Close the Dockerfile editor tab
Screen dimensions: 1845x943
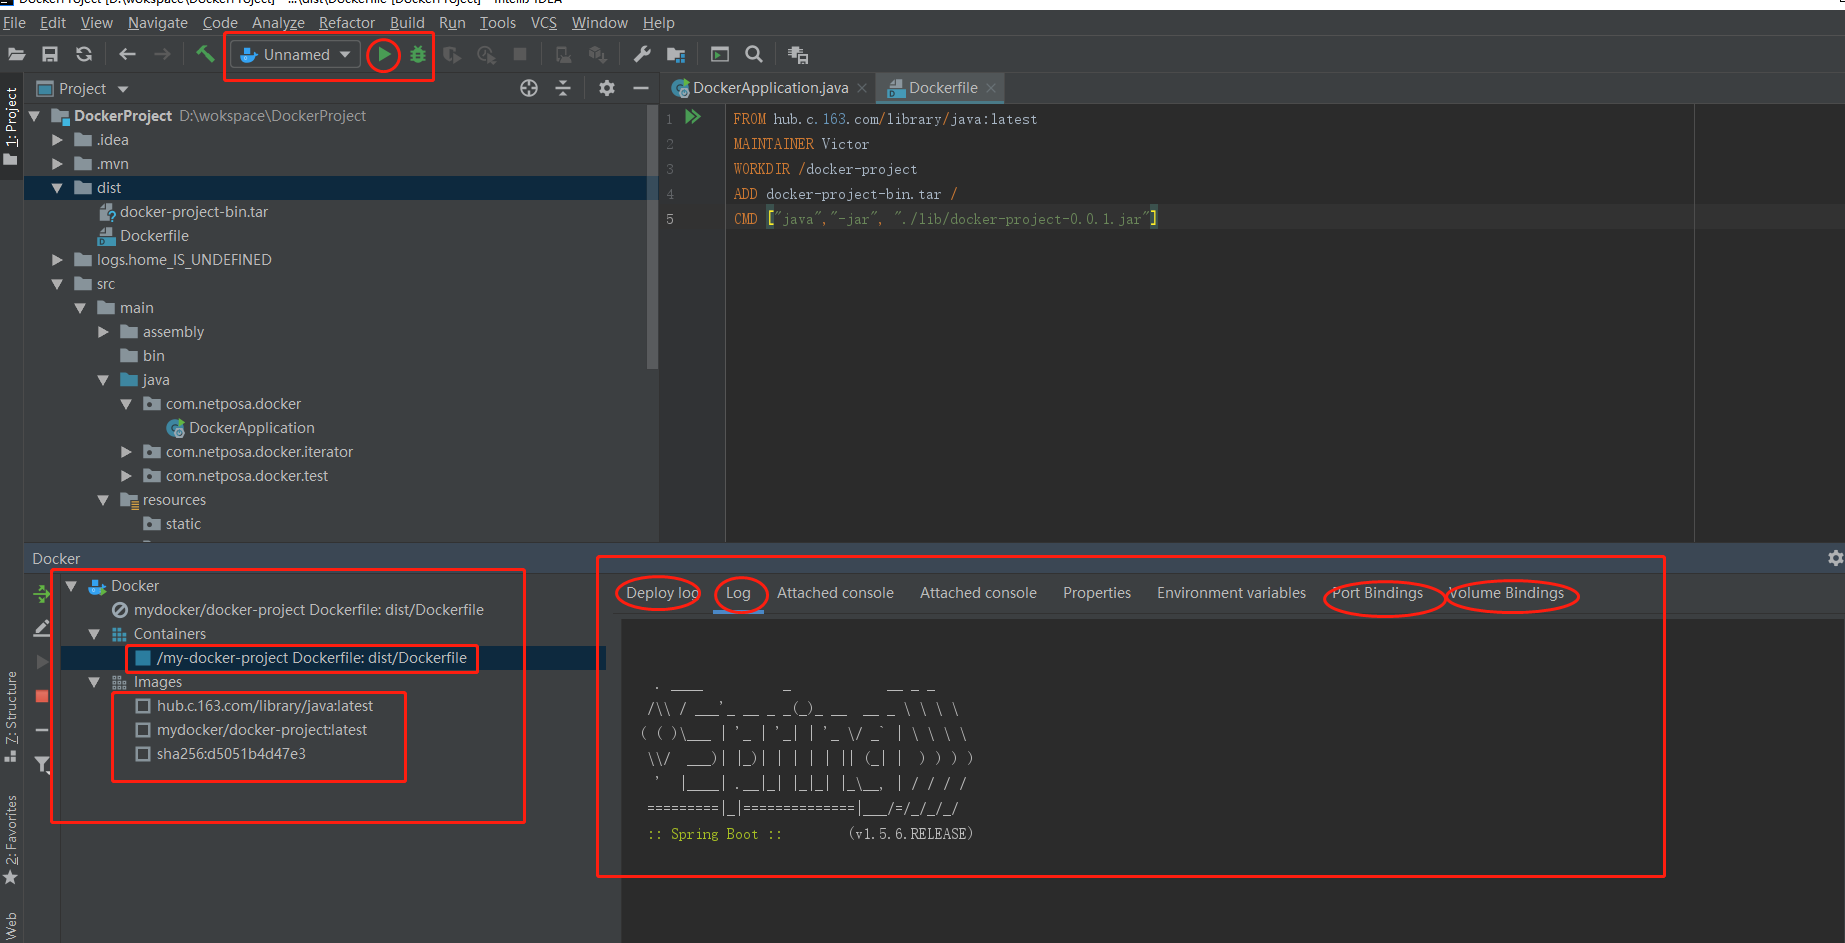coord(991,88)
